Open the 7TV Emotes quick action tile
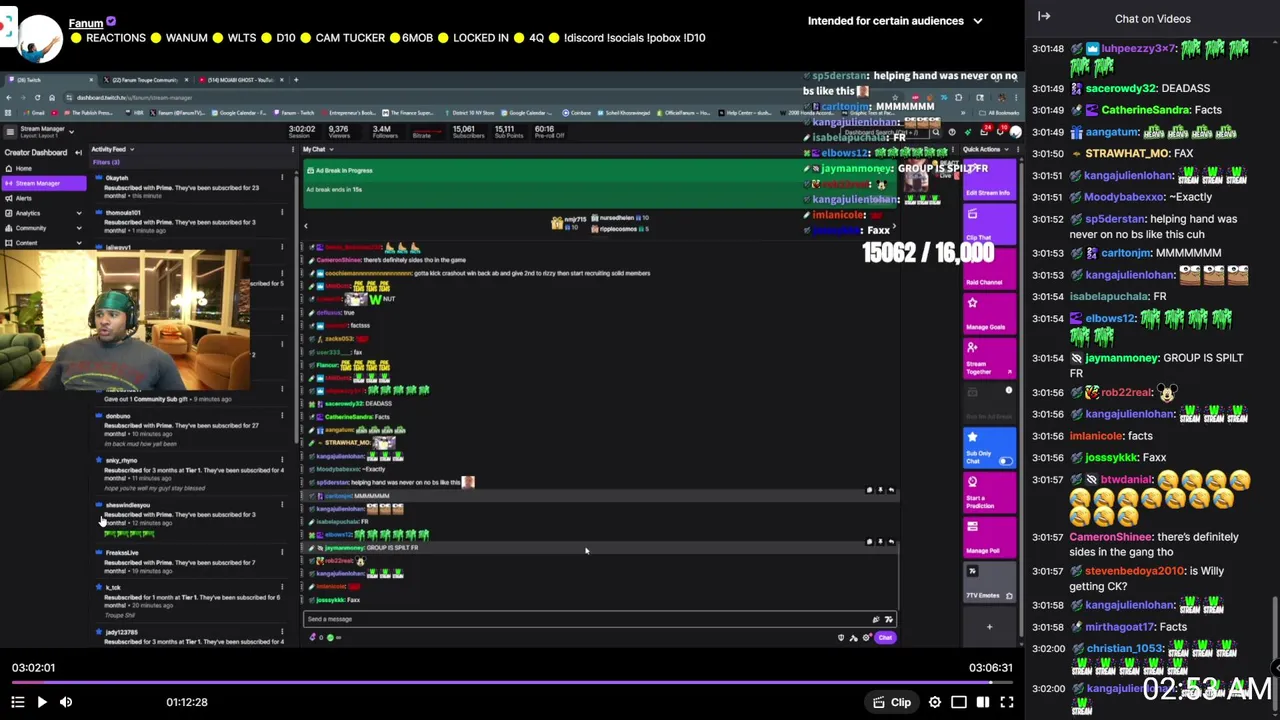This screenshot has height=720, width=1280. click(989, 582)
